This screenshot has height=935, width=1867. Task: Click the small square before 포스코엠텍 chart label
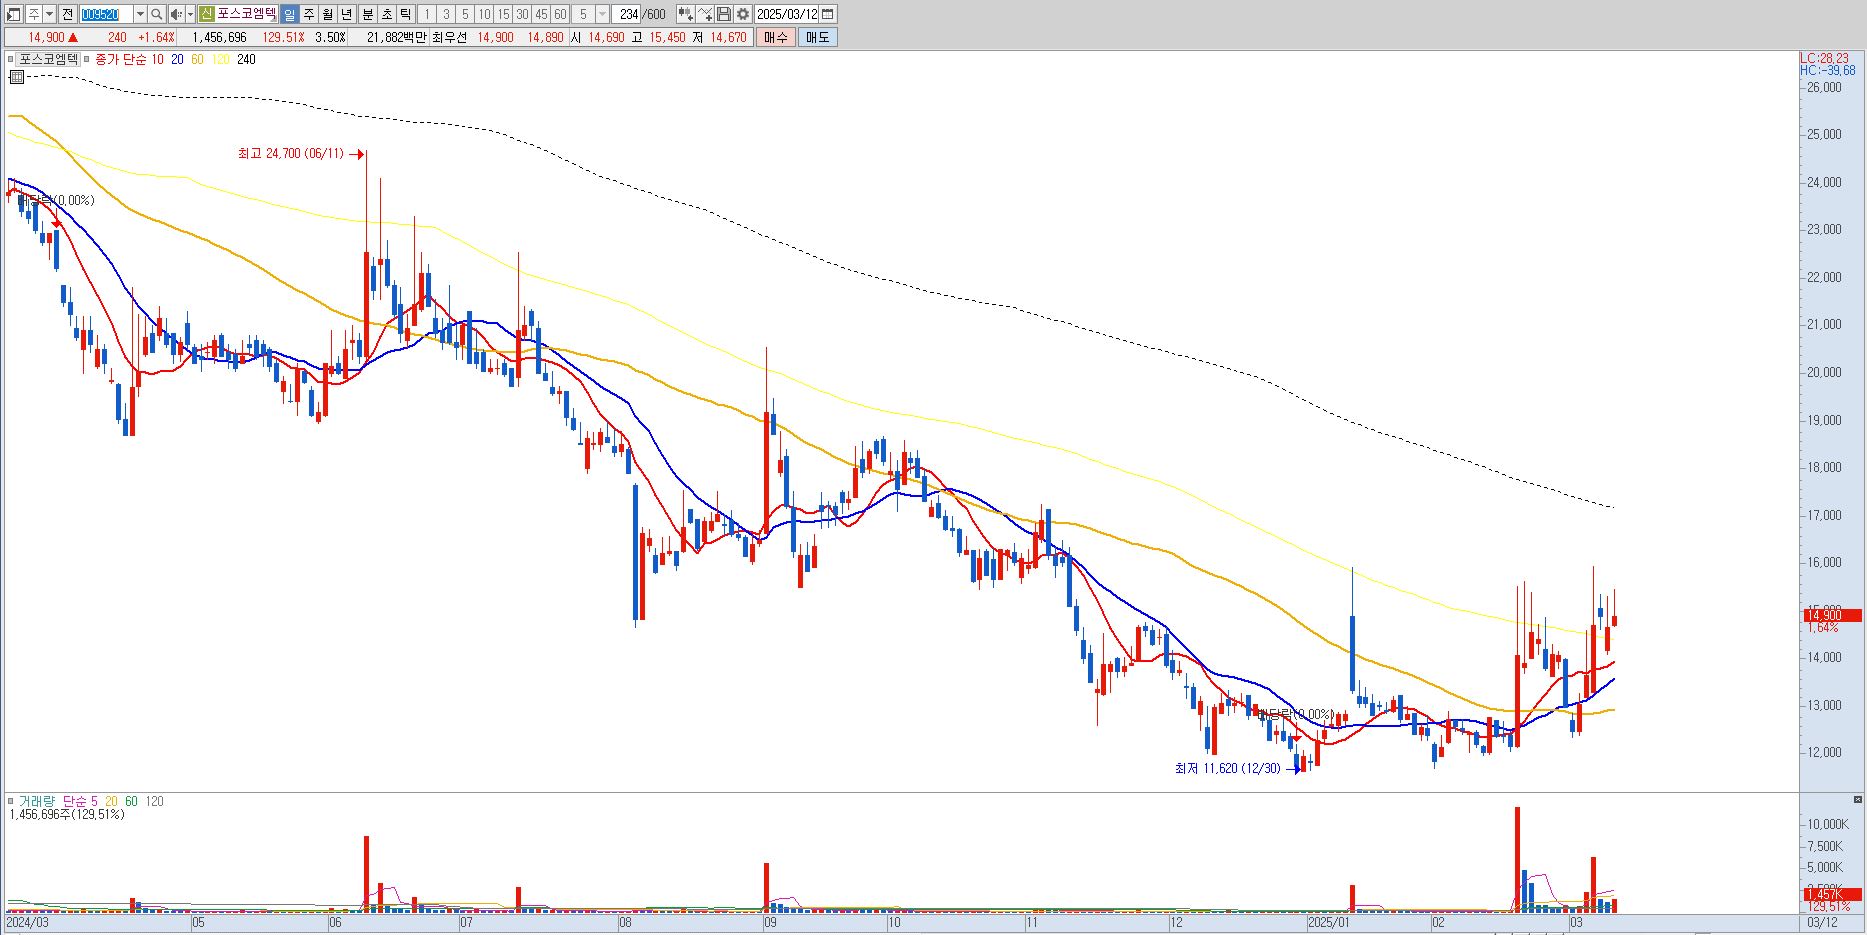(x=12, y=59)
